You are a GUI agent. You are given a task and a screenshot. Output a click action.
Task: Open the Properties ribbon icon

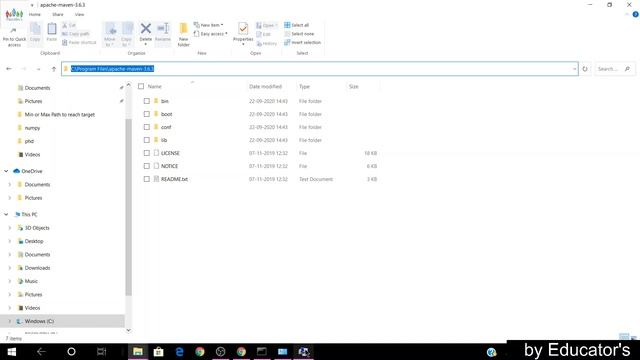243,29
